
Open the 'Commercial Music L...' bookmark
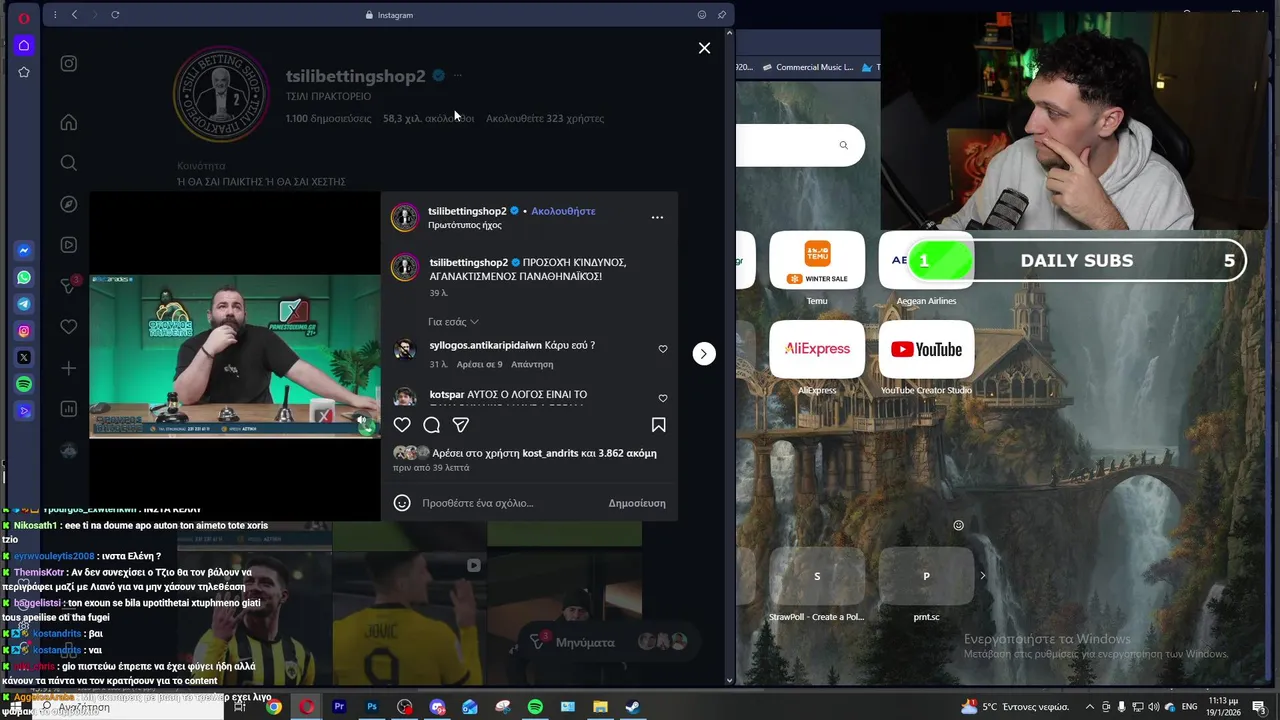pos(808,67)
